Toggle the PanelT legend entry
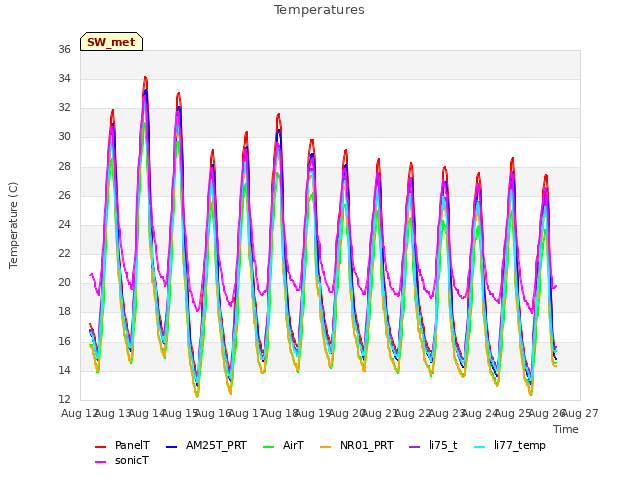Viewport: 640px width, 480px height. point(122,445)
